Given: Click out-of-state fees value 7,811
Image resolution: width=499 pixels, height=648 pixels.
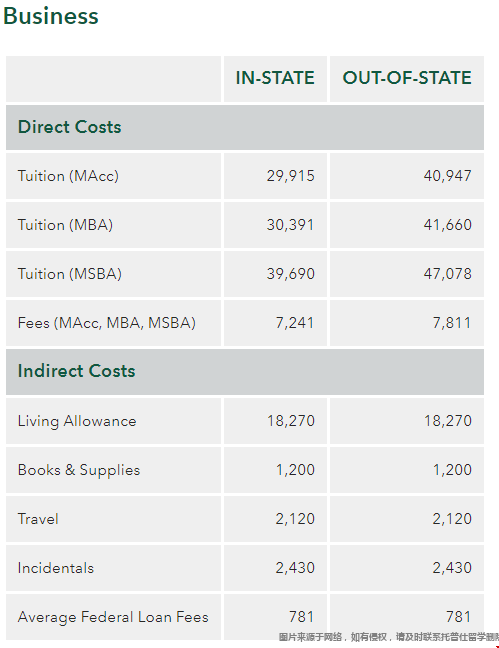Looking at the screenshot, I should (452, 323).
